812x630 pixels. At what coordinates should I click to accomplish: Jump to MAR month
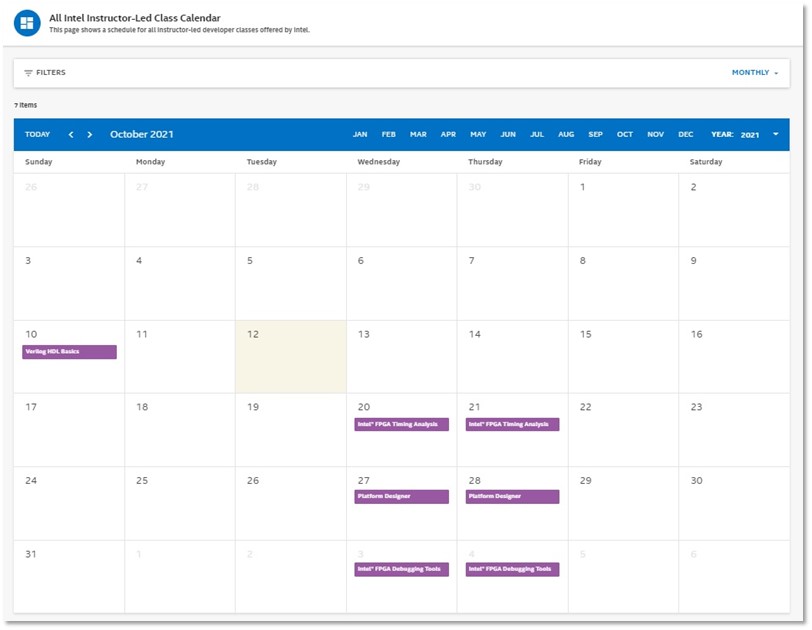point(418,135)
